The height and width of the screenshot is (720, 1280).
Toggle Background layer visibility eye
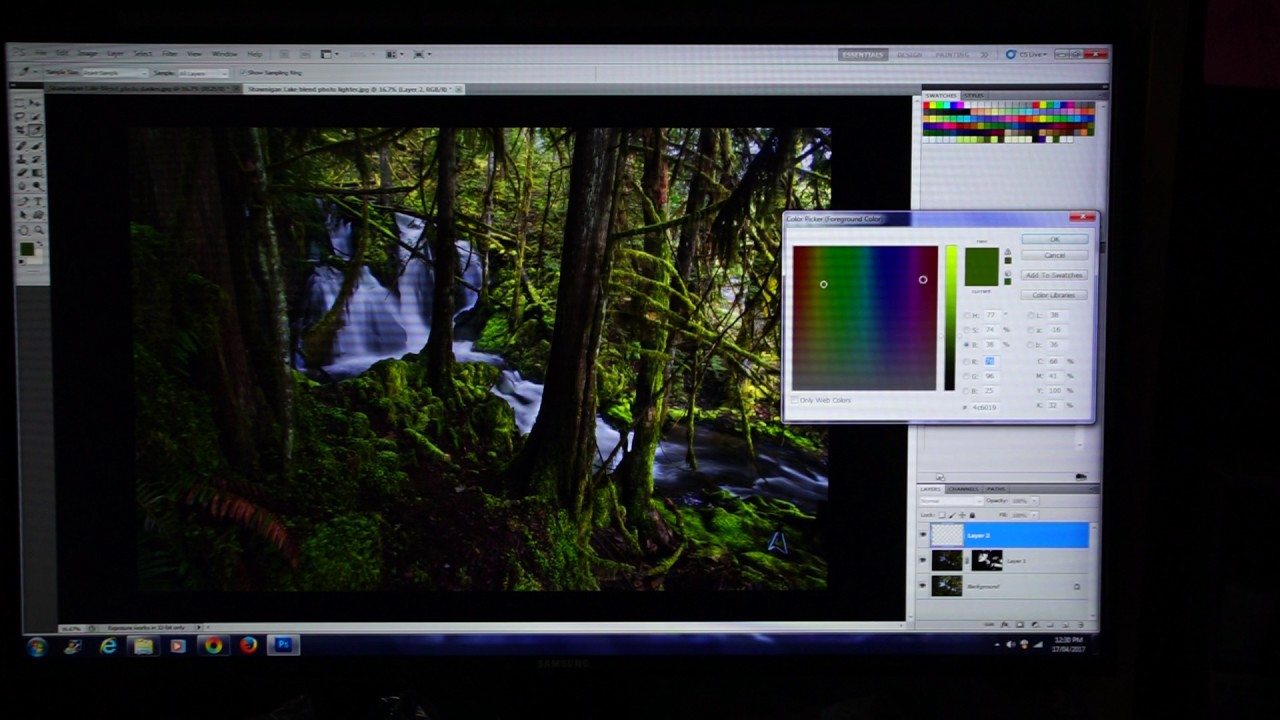pyautogui.click(x=923, y=585)
